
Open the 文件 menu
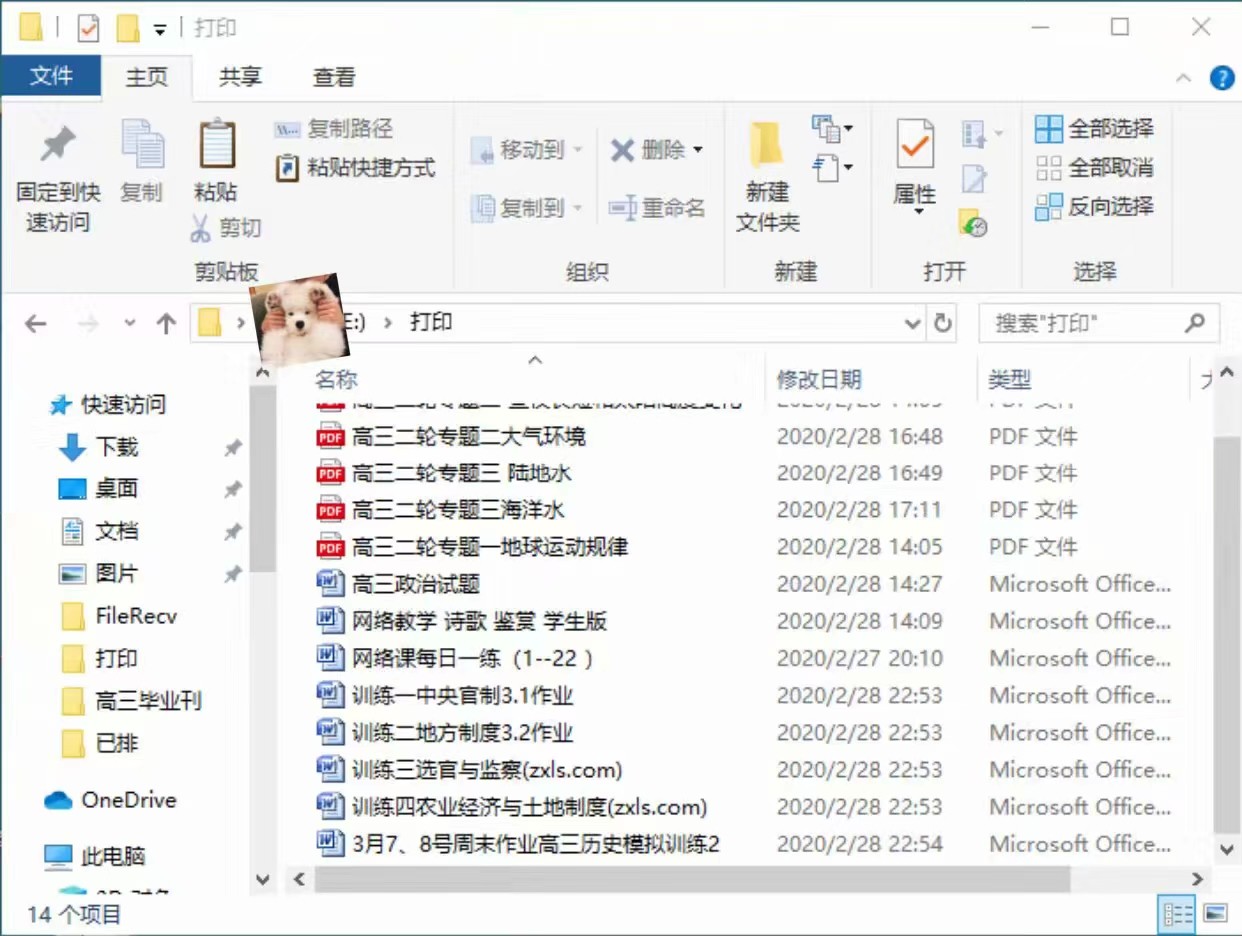click(51, 77)
